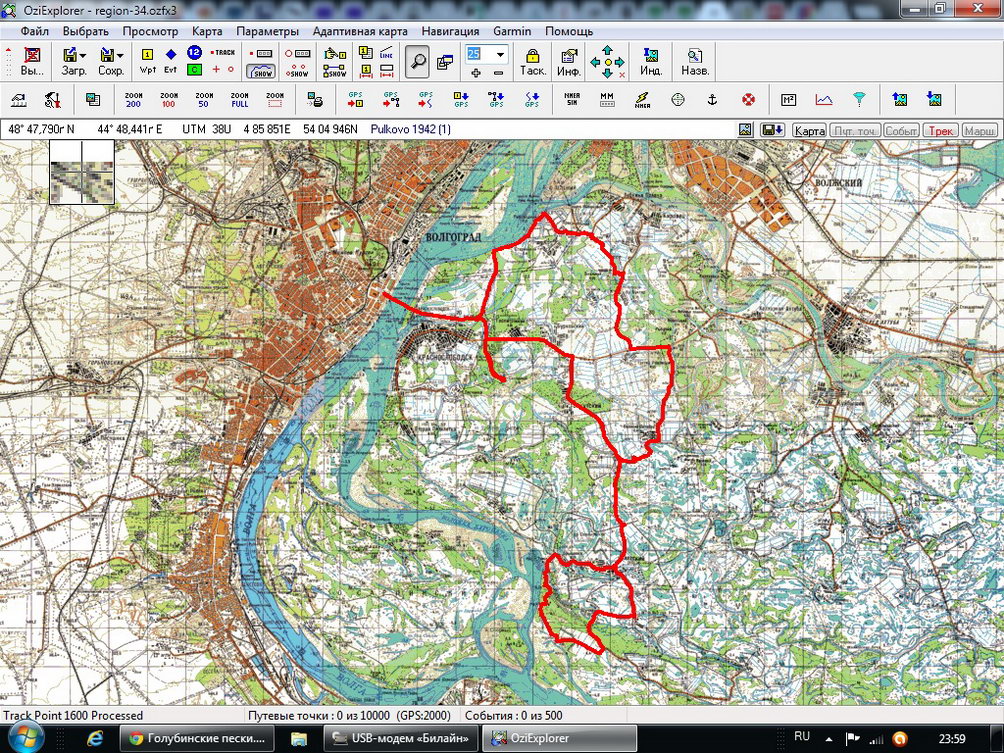Open the track control list icon
Screen dimensions: 1004x753
[261, 53]
